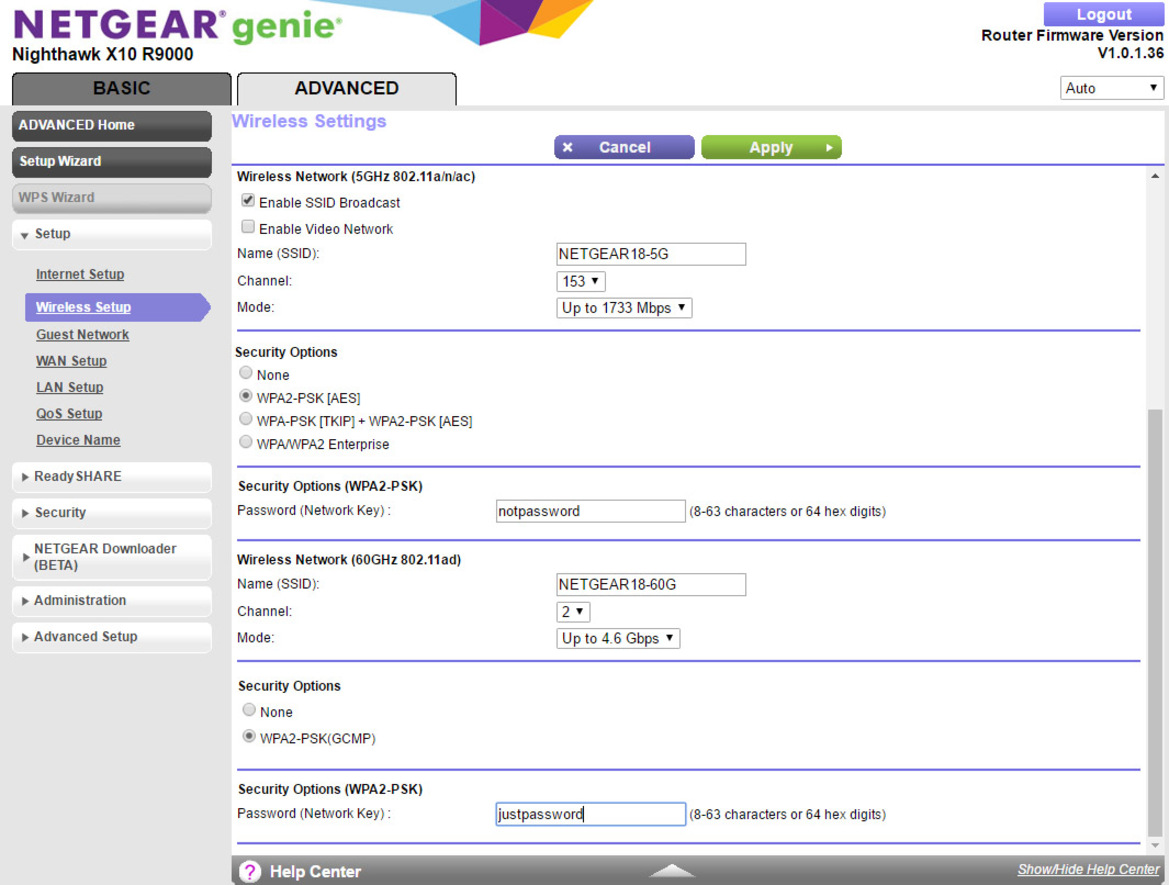Viewport: 1169px width, 885px height.
Task: Click the Apply button
Action: [772, 148]
